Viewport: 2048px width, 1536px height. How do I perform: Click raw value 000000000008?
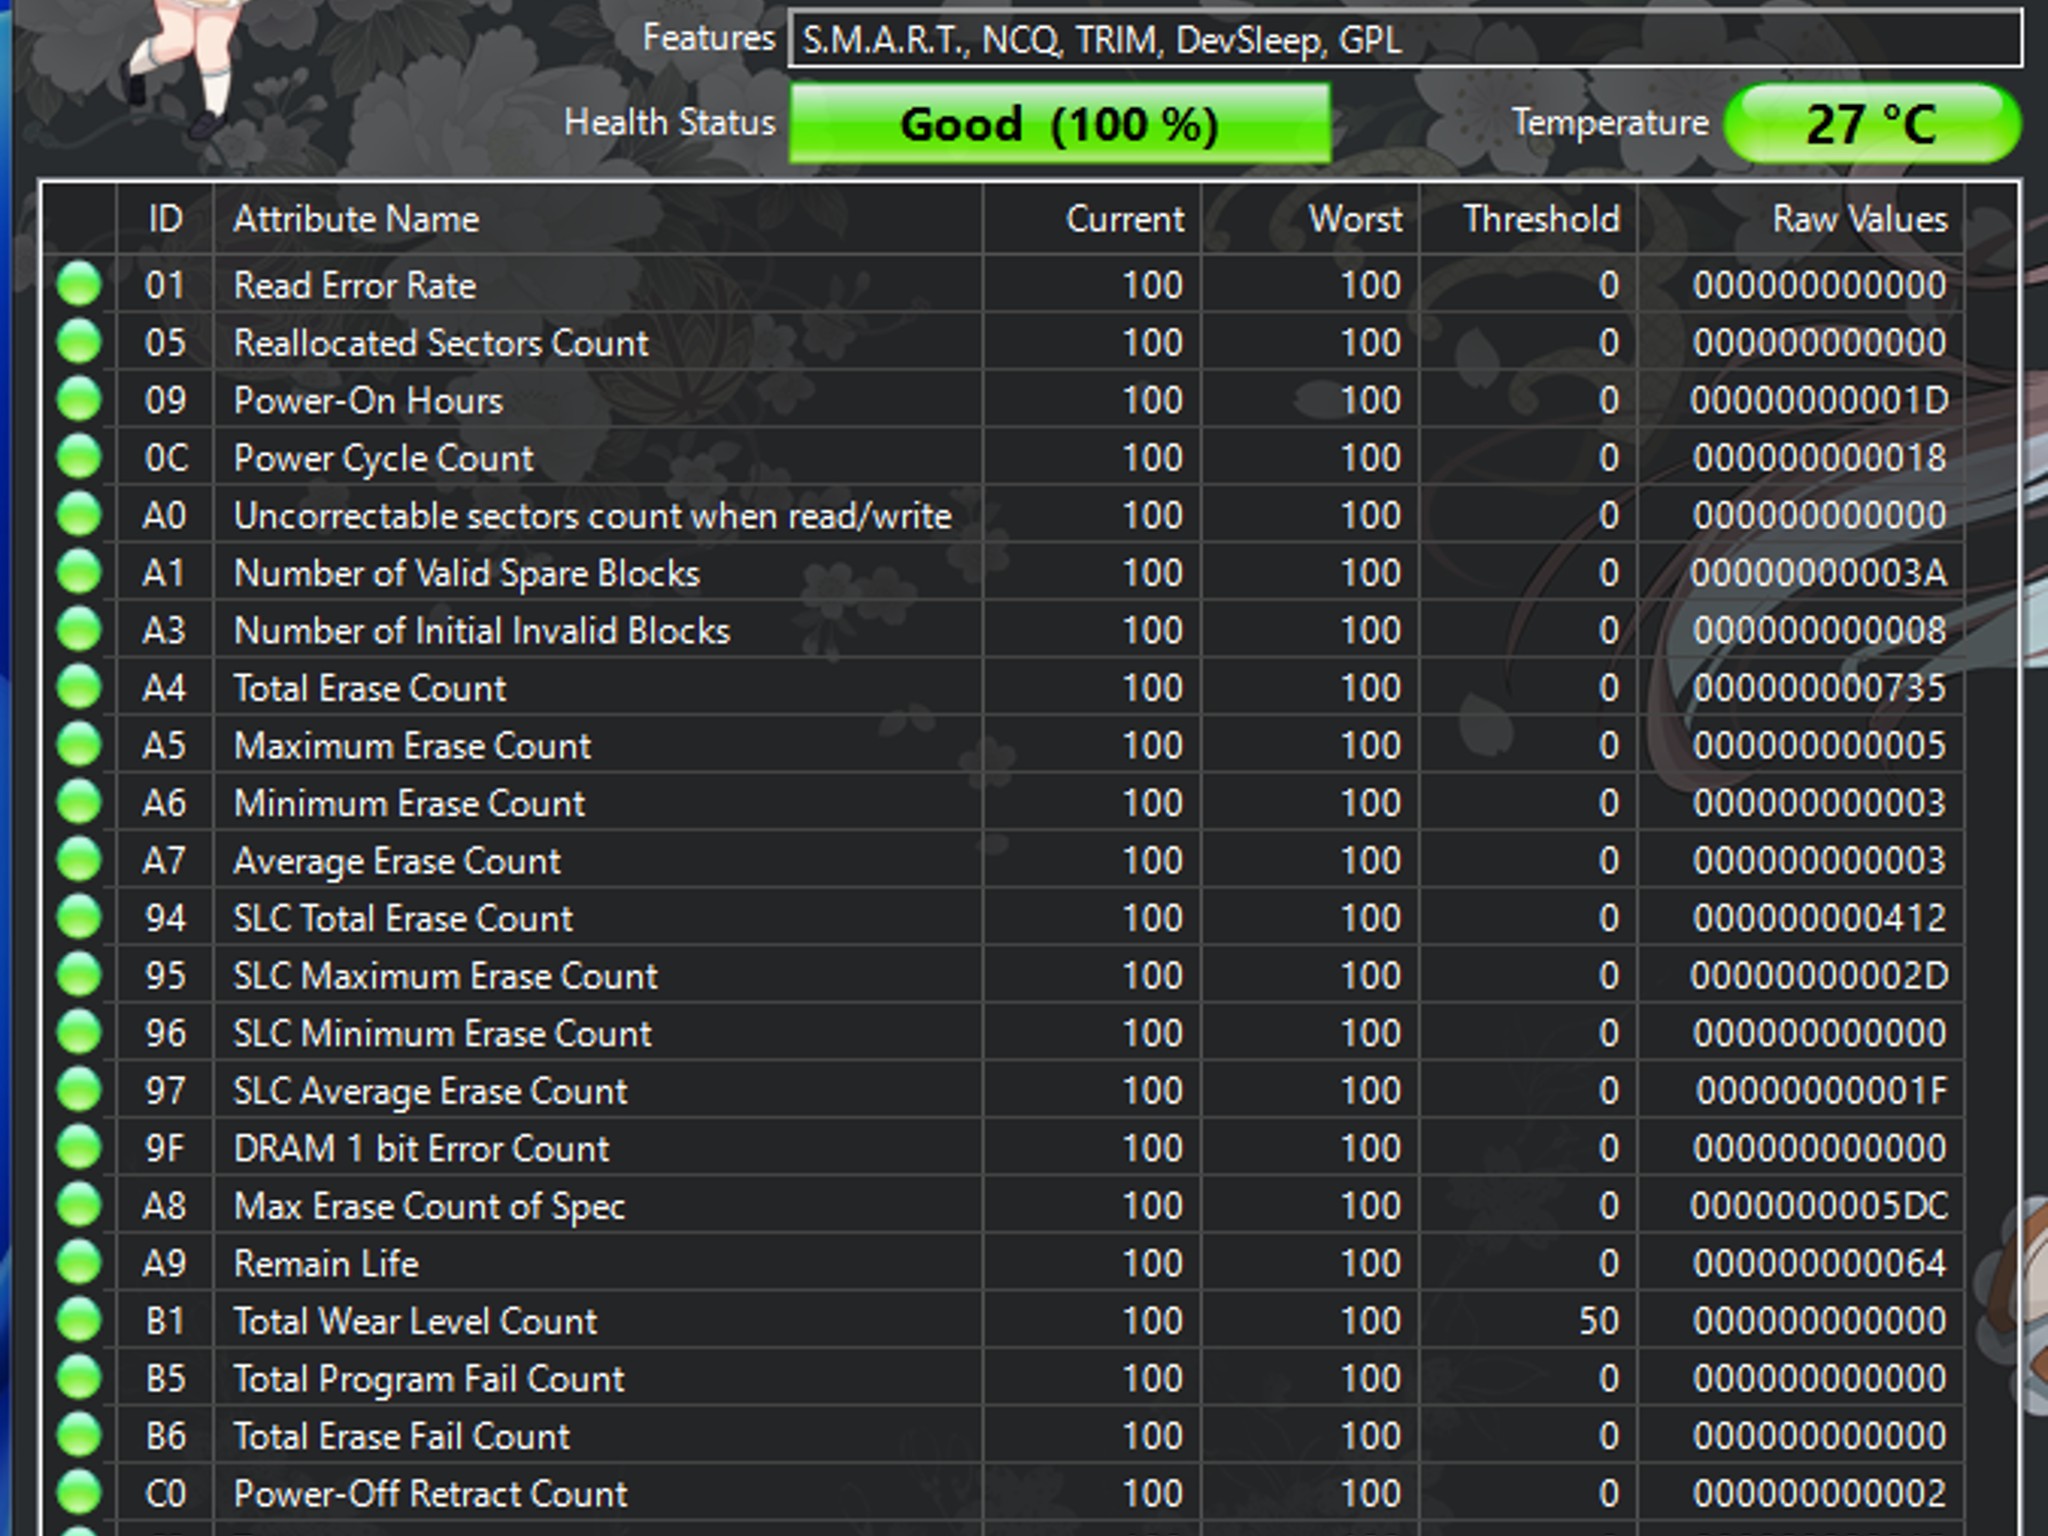pos(1819,631)
